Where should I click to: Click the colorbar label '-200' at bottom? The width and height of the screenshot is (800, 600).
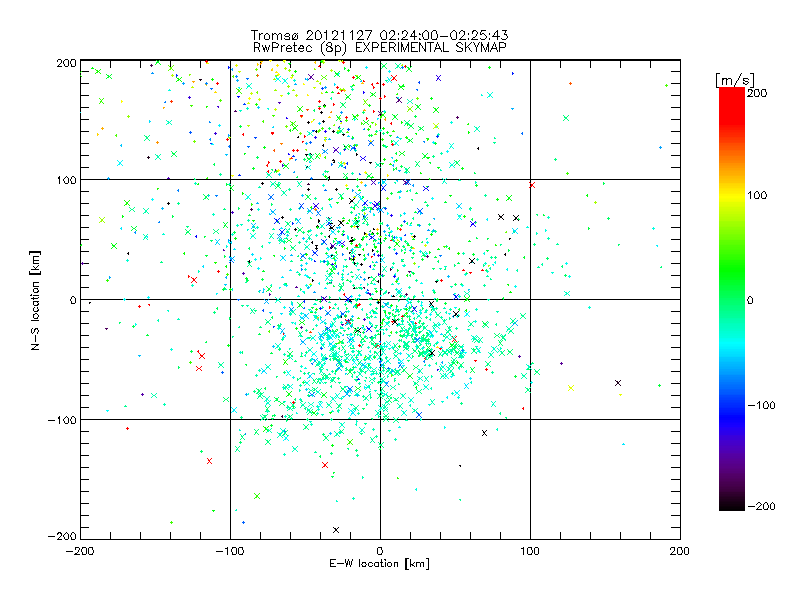click(761, 506)
